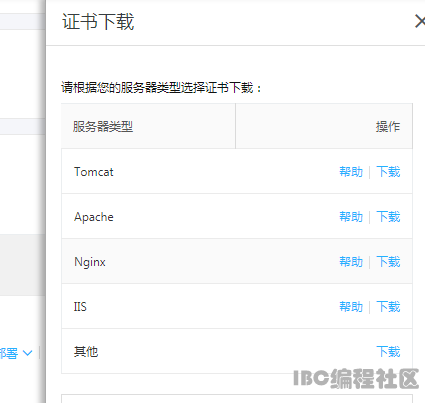425x403 pixels.
Task: Open 帮助 for Tomcat certificate
Action: coord(351,172)
